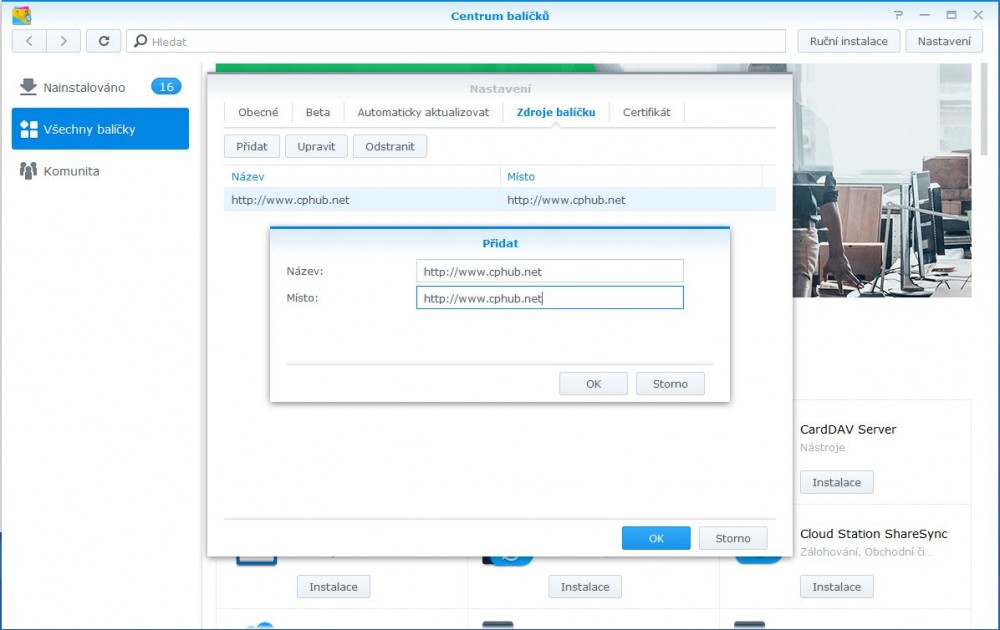Click the back navigation arrow
The height and width of the screenshot is (630, 1000).
pyautogui.click(x=29, y=41)
